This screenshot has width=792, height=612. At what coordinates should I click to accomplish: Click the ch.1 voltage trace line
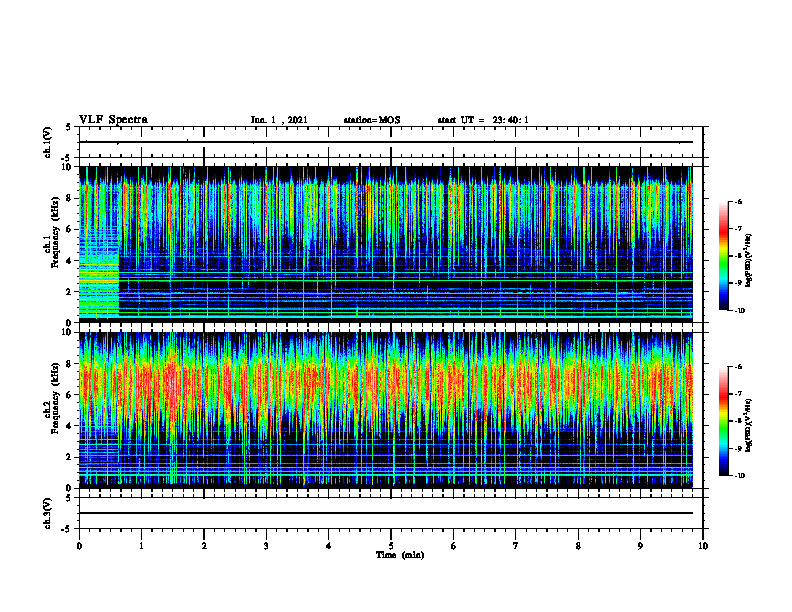[x=386, y=142]
